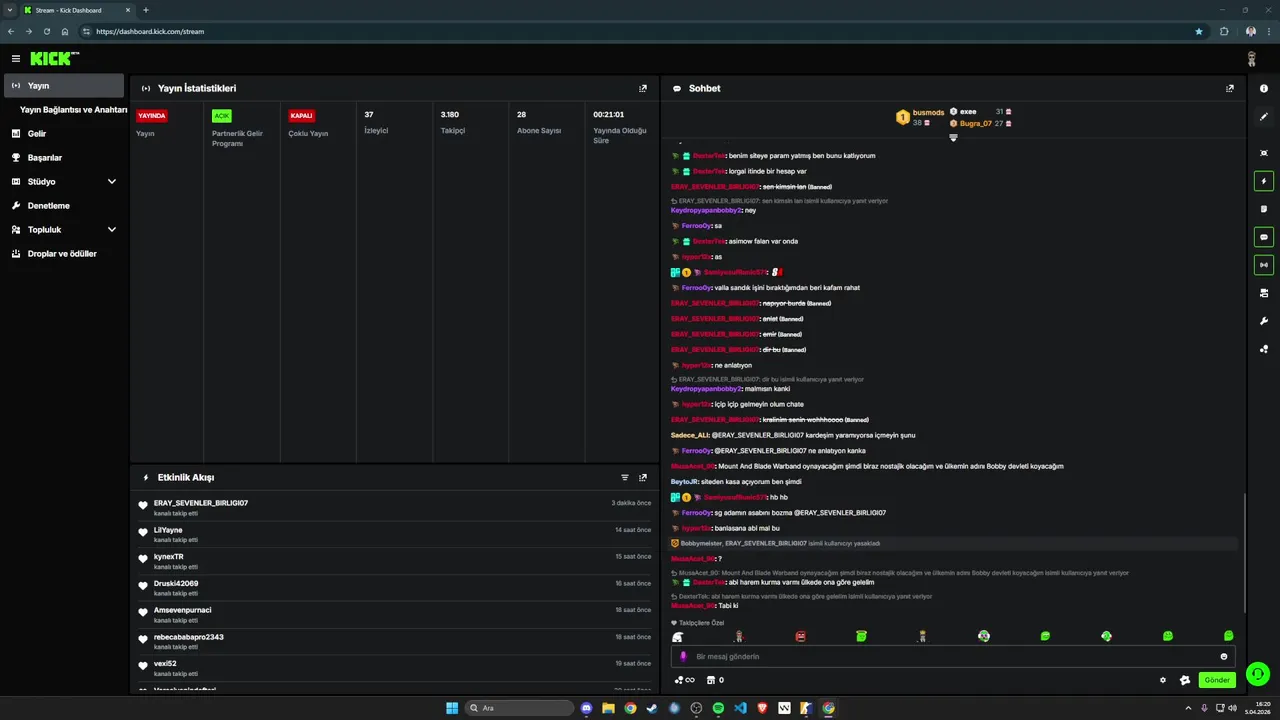Open the green headset support button
This screenshot has height=720, width=1280.
(x=1258, y=674)
